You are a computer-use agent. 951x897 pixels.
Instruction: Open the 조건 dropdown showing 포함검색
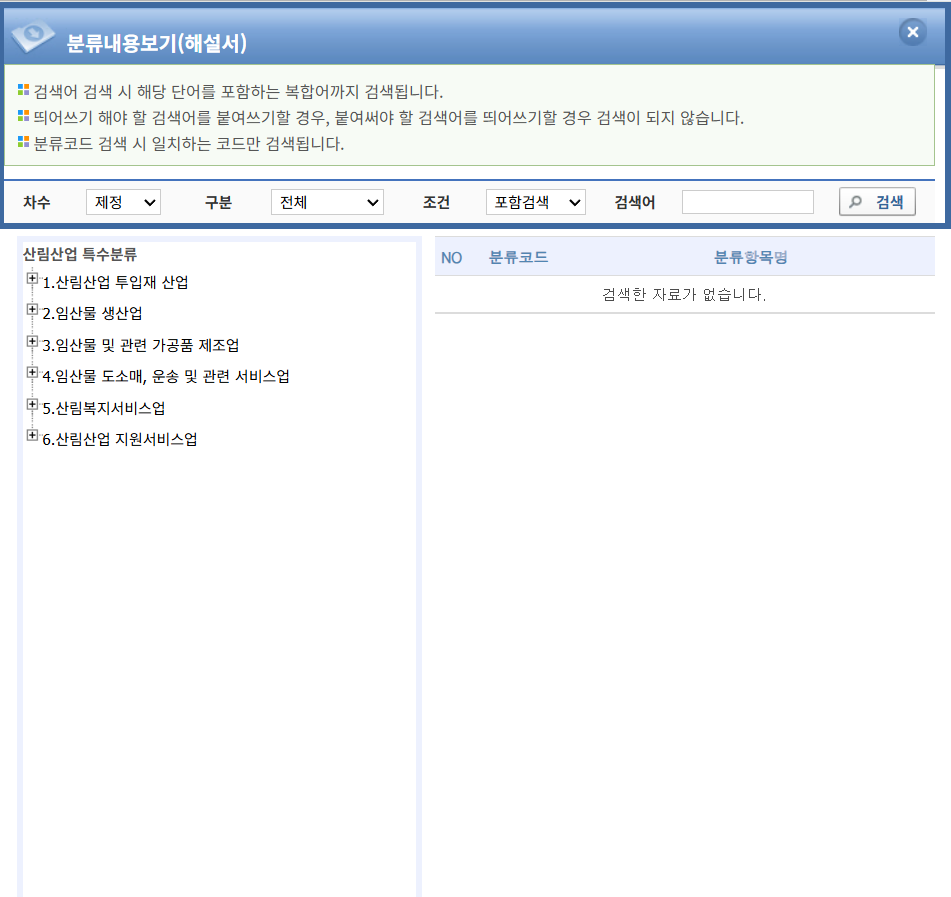click(535, 202)
